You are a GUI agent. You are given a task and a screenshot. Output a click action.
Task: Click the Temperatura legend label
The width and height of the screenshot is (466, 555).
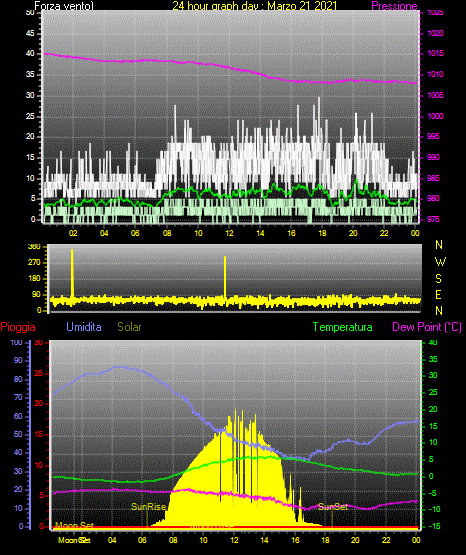(x=343, y=327)
